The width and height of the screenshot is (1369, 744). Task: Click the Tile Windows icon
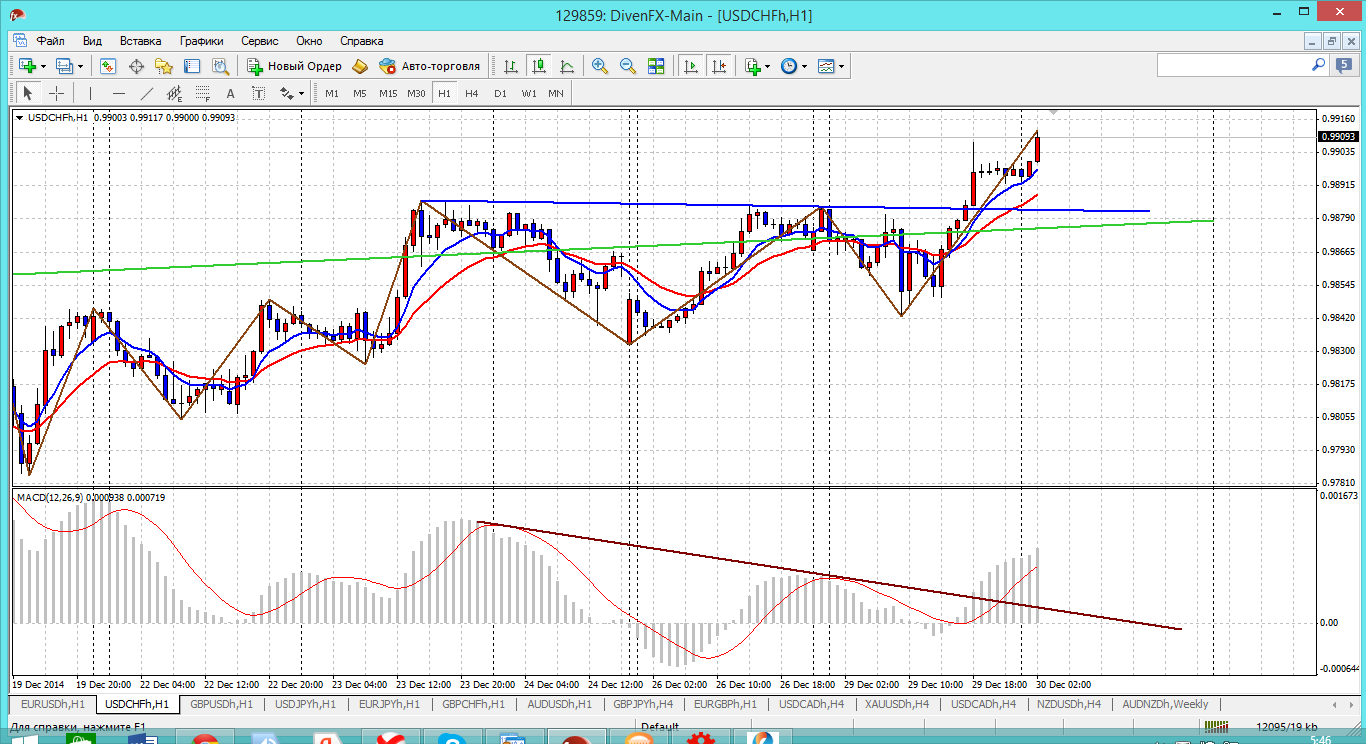pos(656,66)
